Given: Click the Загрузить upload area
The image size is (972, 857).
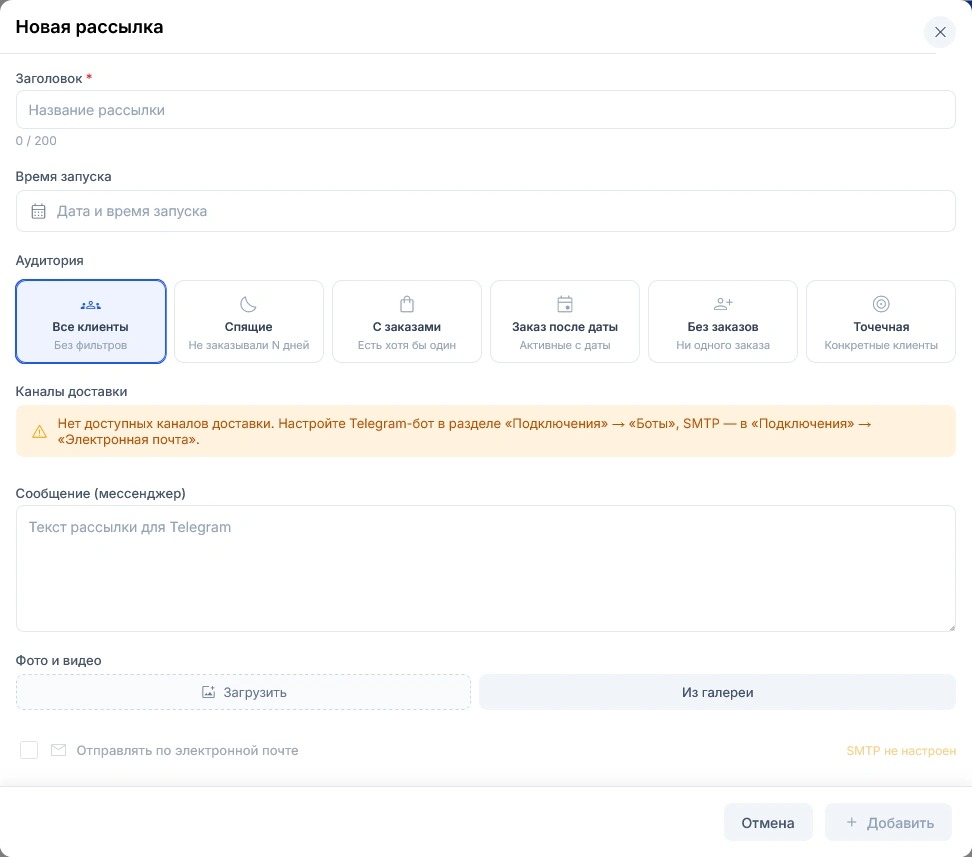Looking at the screenshot, I should 243,692.
